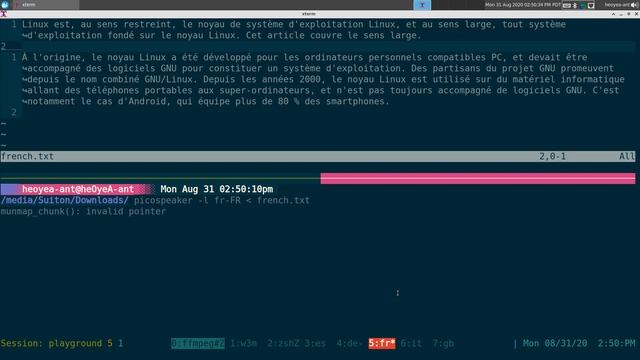Click the volume speaker icon
640x360 pixels.
point(634,5)
